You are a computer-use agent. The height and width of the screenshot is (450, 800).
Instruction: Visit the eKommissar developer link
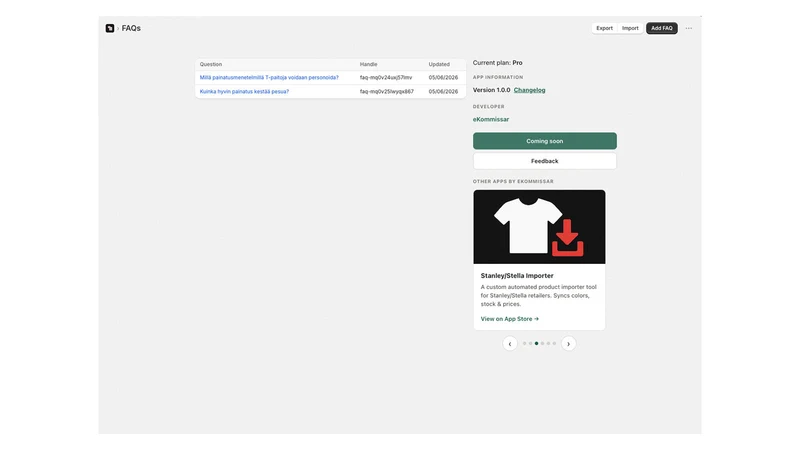pos(491,119)
